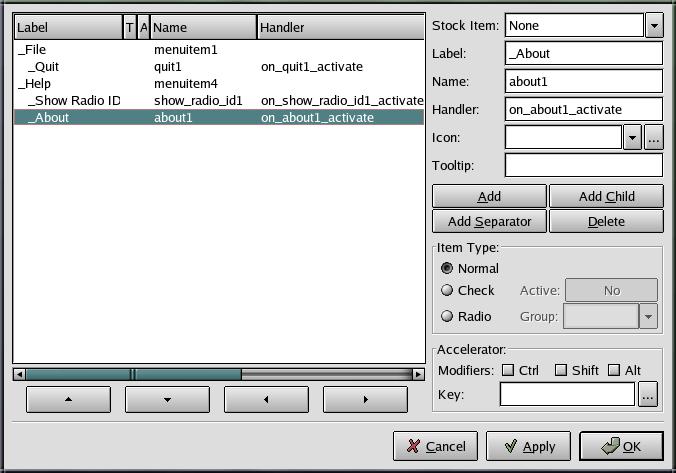The width and height of the screenshot is (676, 473).
Task: Click the right arrow button to indent the item
Action: click(x=365, y=399)
